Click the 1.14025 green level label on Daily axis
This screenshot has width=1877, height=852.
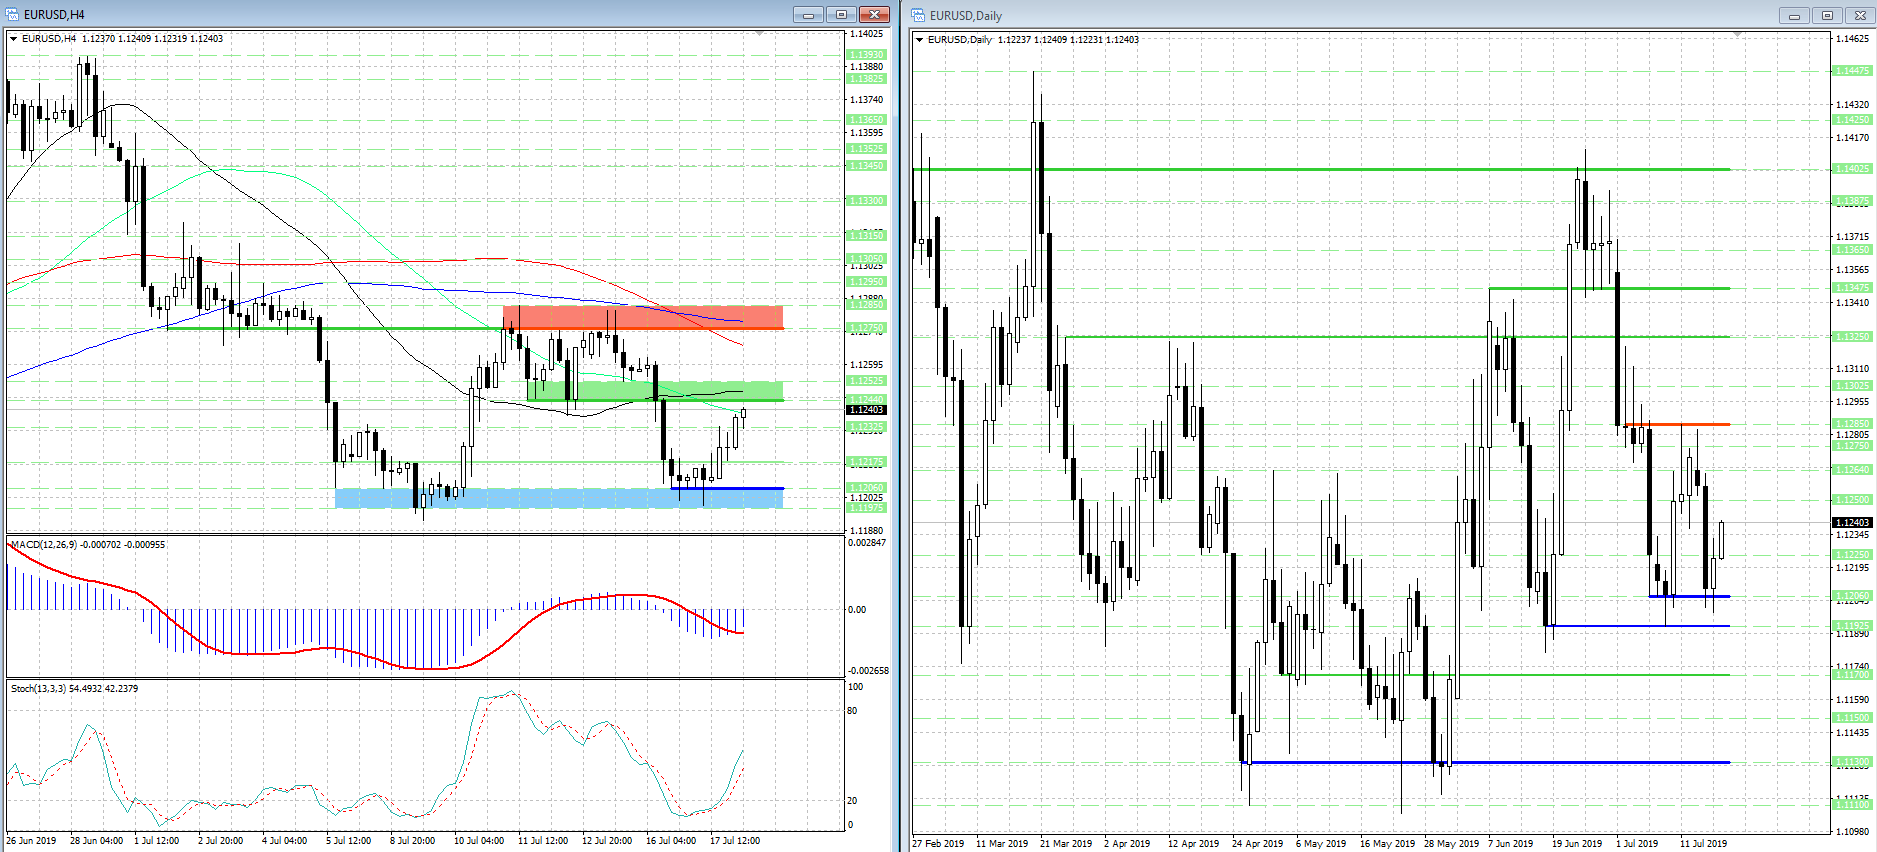coord(1852,169)
